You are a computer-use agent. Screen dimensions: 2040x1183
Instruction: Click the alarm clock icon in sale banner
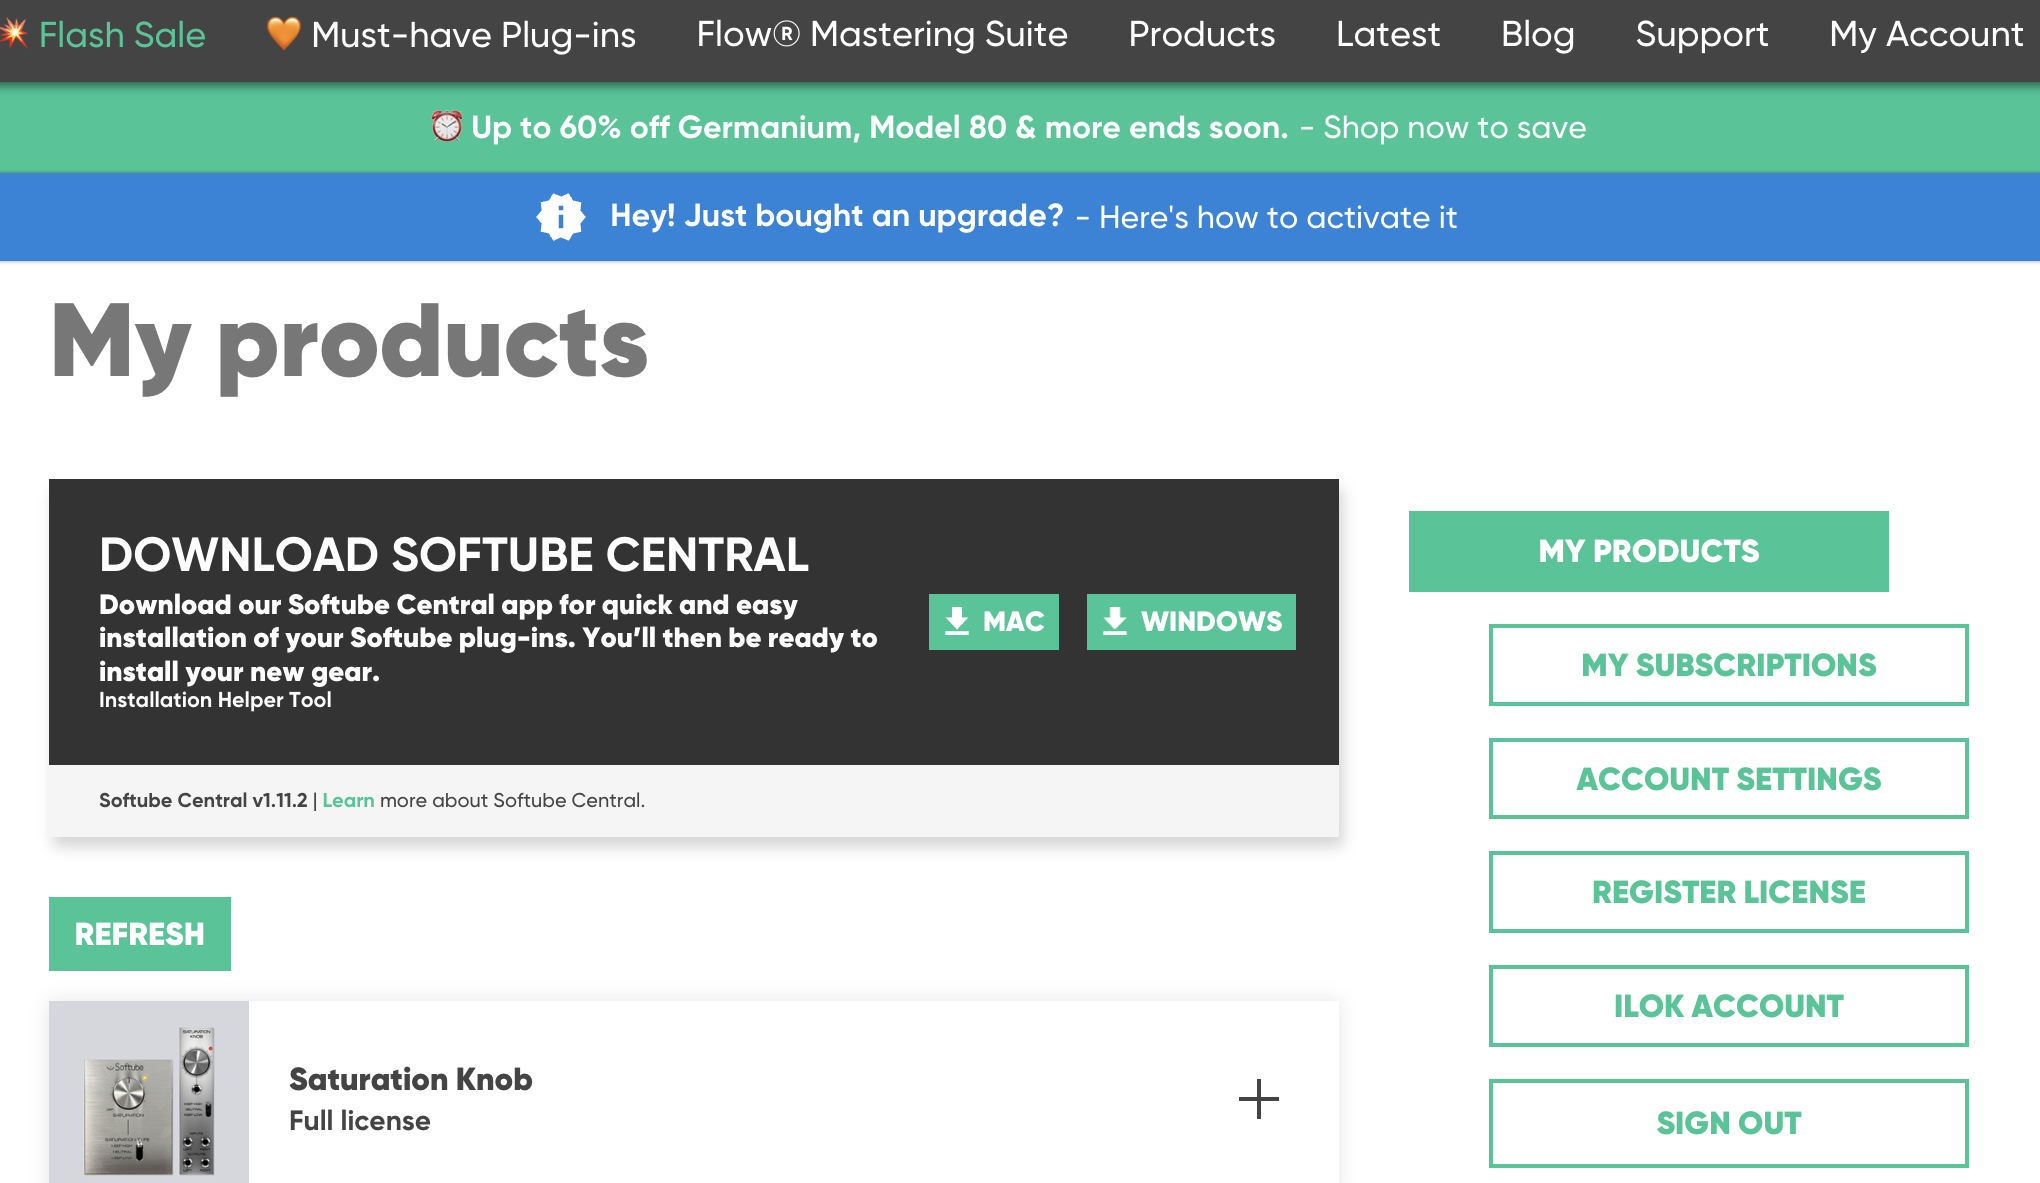pos(446,127)
